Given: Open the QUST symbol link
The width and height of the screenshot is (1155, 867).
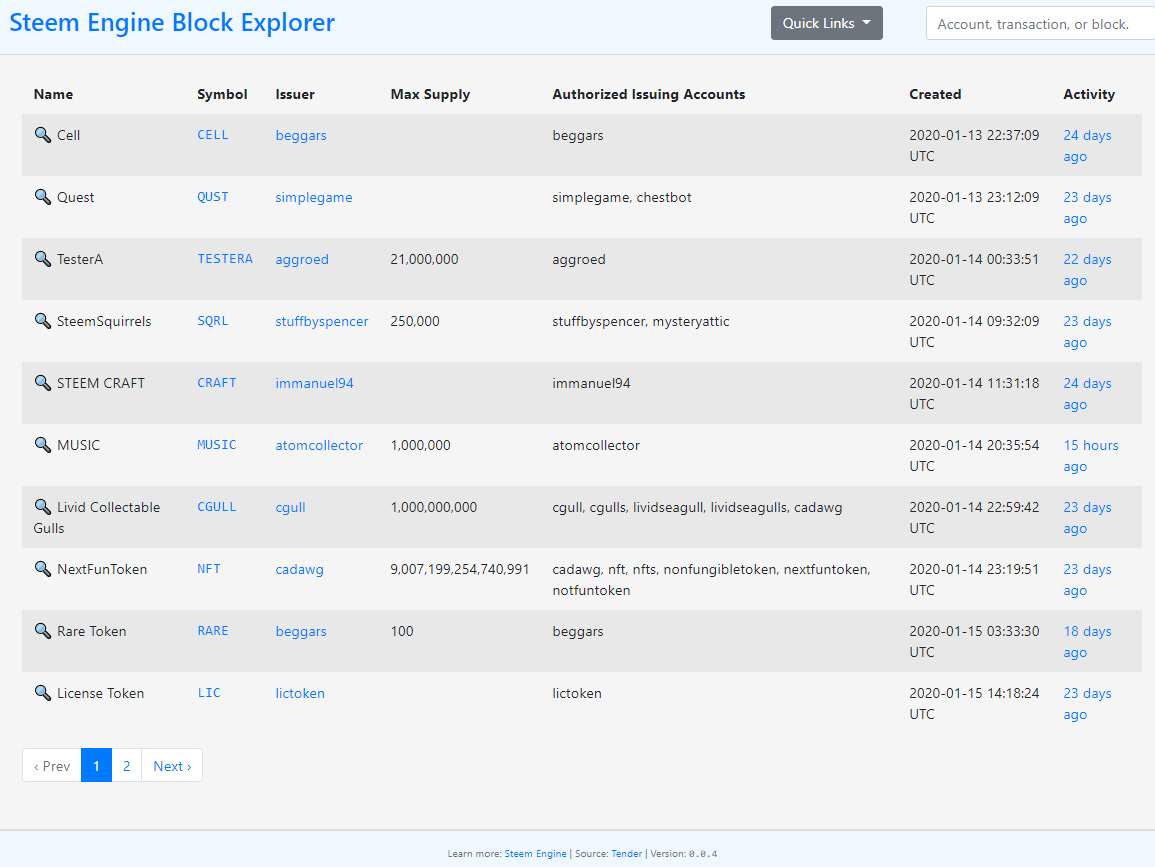Looking at the screenshot, I should [213, 197].
